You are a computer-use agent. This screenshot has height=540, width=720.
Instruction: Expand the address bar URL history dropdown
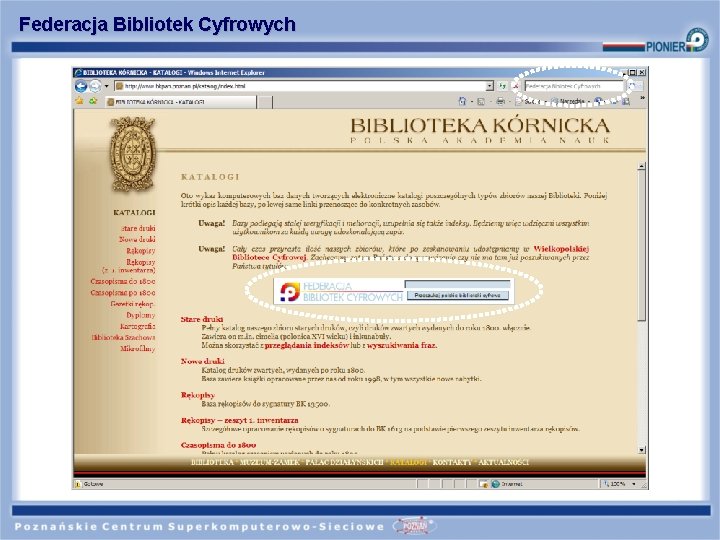pos(490,86)
